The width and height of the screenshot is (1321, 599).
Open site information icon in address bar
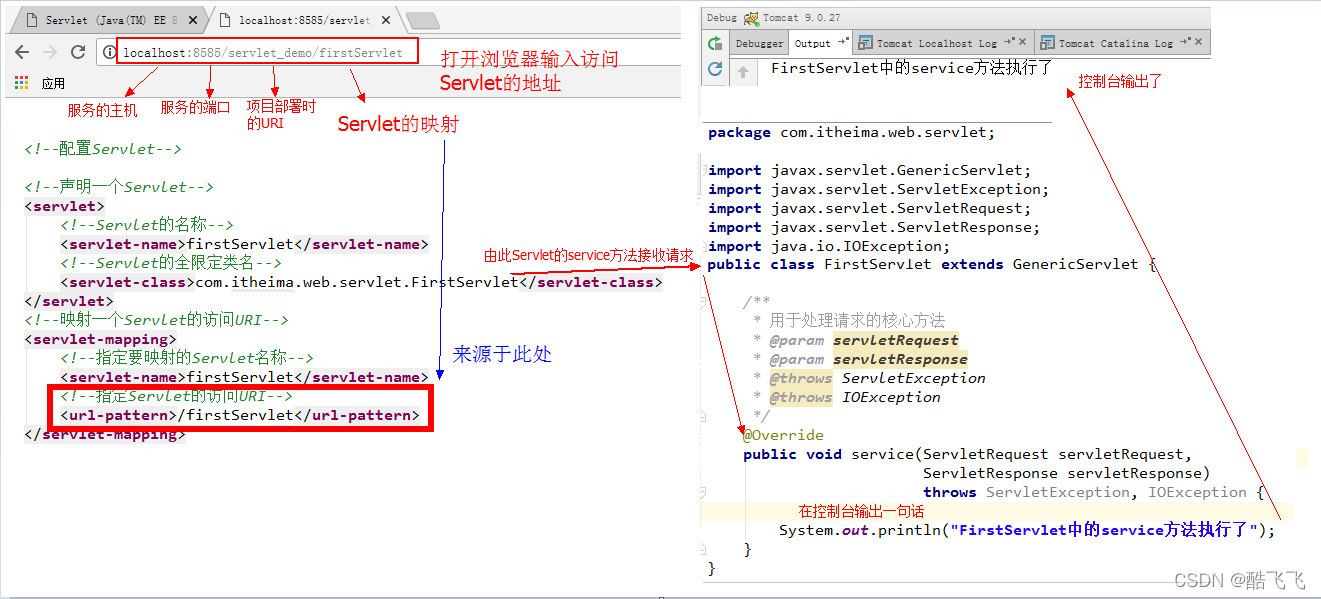pyautogui.click(x=109, y=52)
